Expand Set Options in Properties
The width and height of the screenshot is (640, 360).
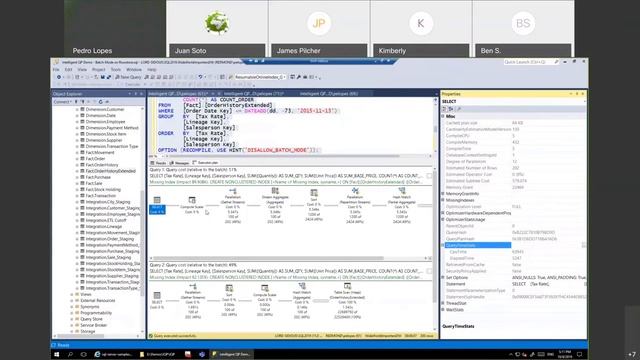point(443,278)
